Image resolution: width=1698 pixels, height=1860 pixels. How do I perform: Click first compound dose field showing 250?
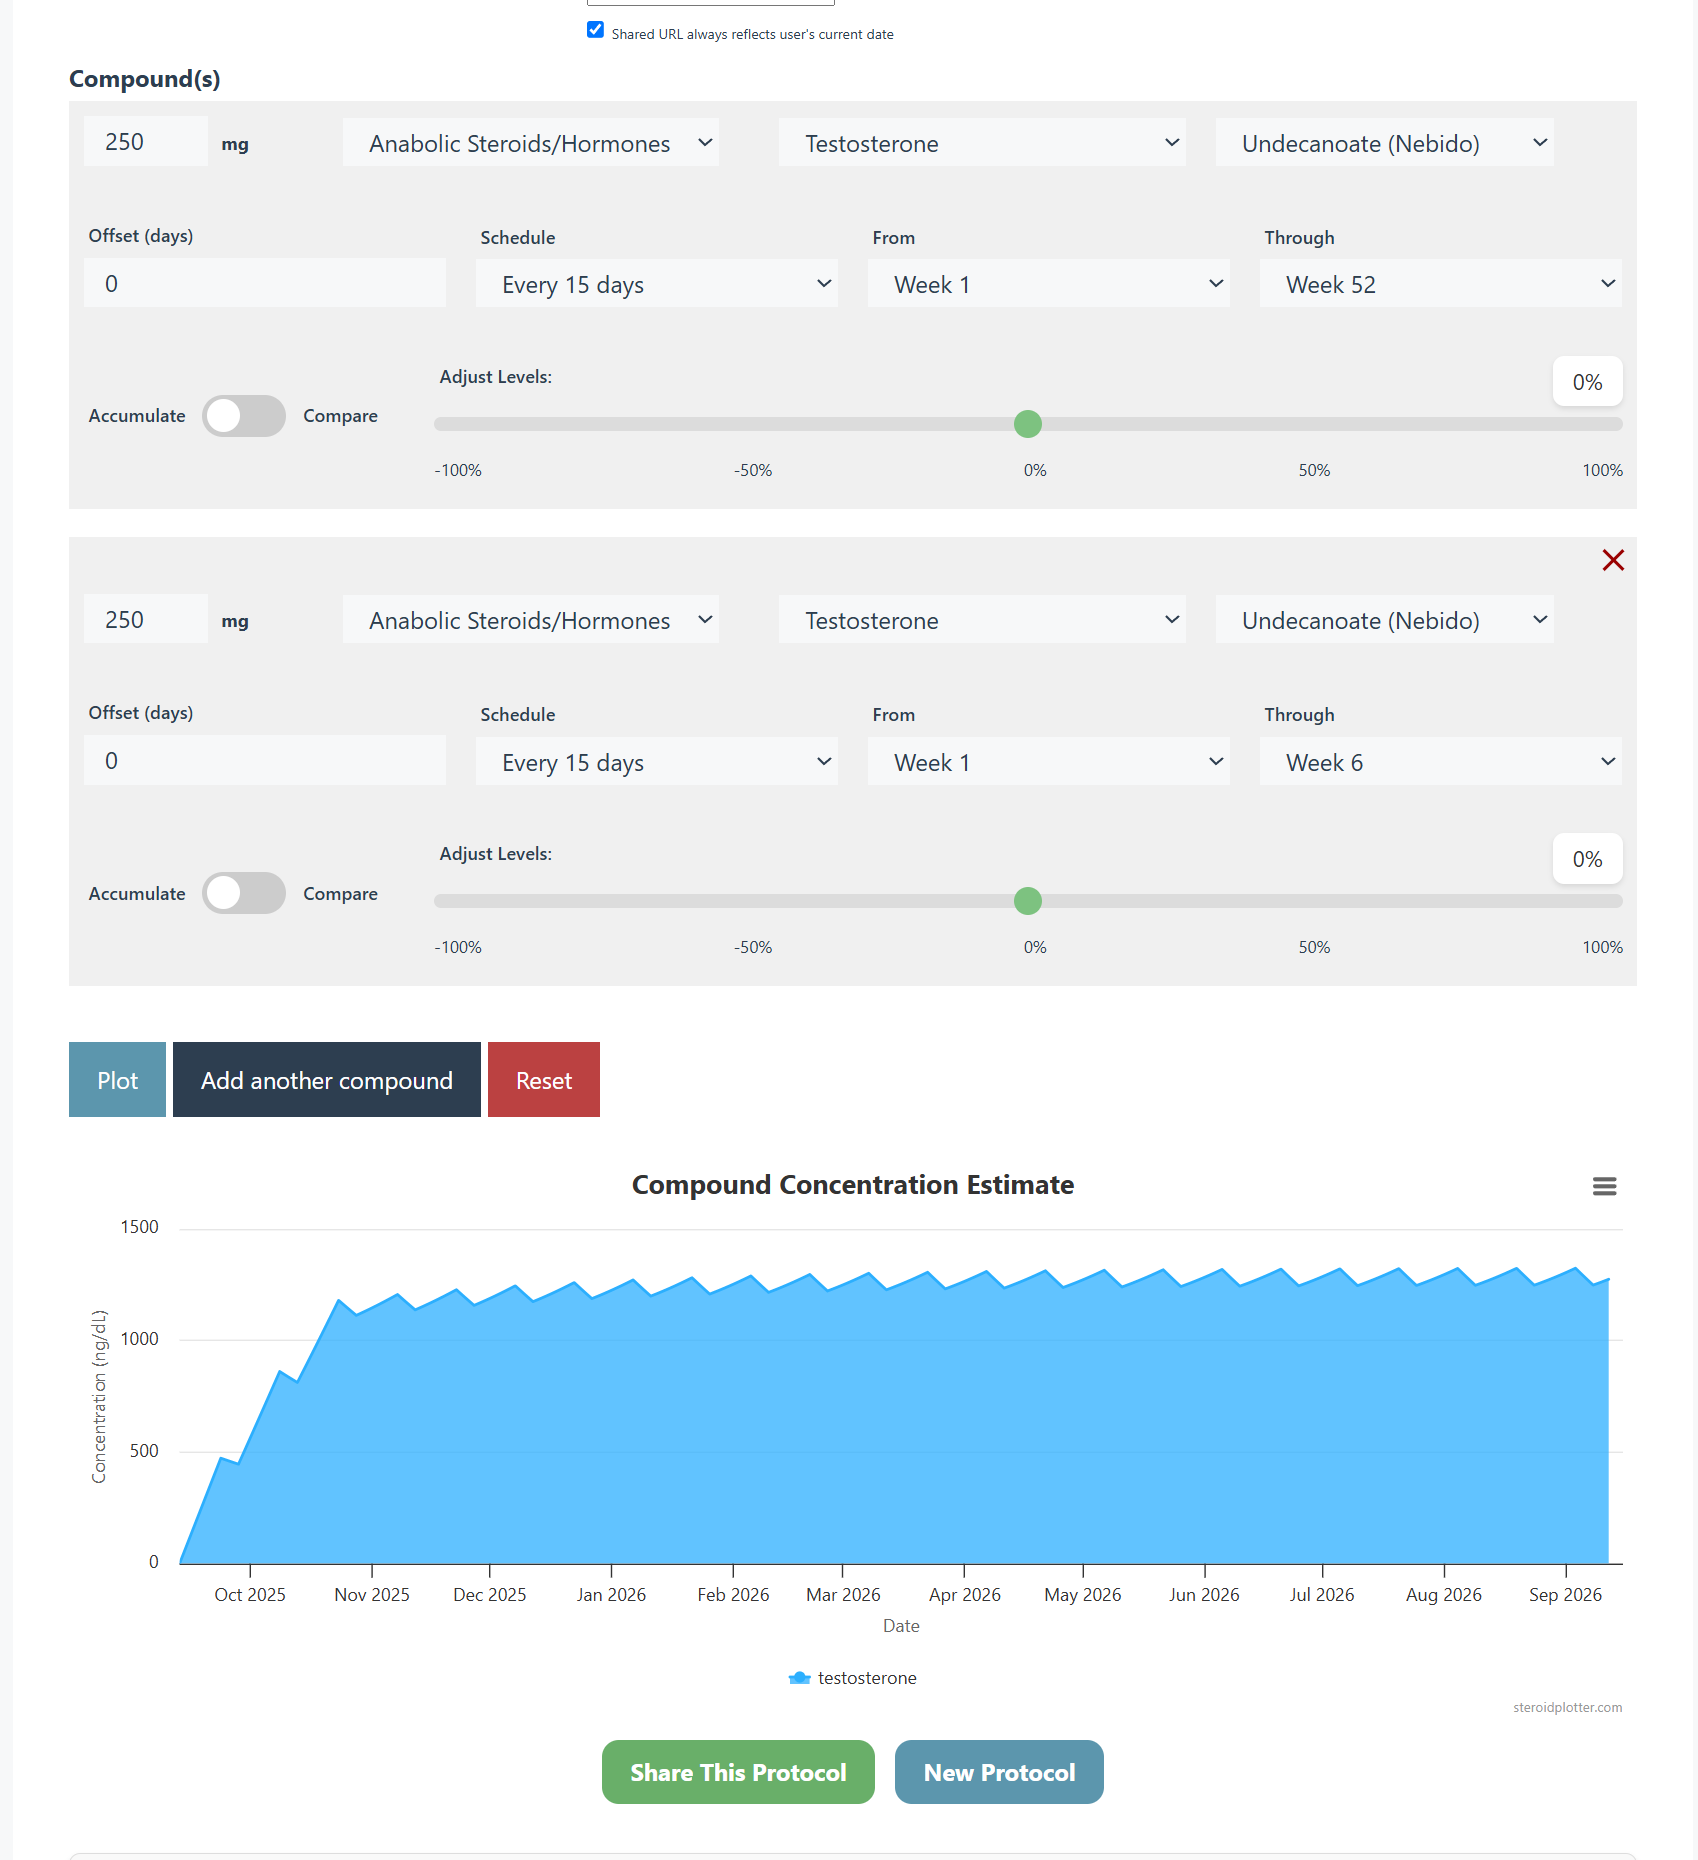(146, 142)
